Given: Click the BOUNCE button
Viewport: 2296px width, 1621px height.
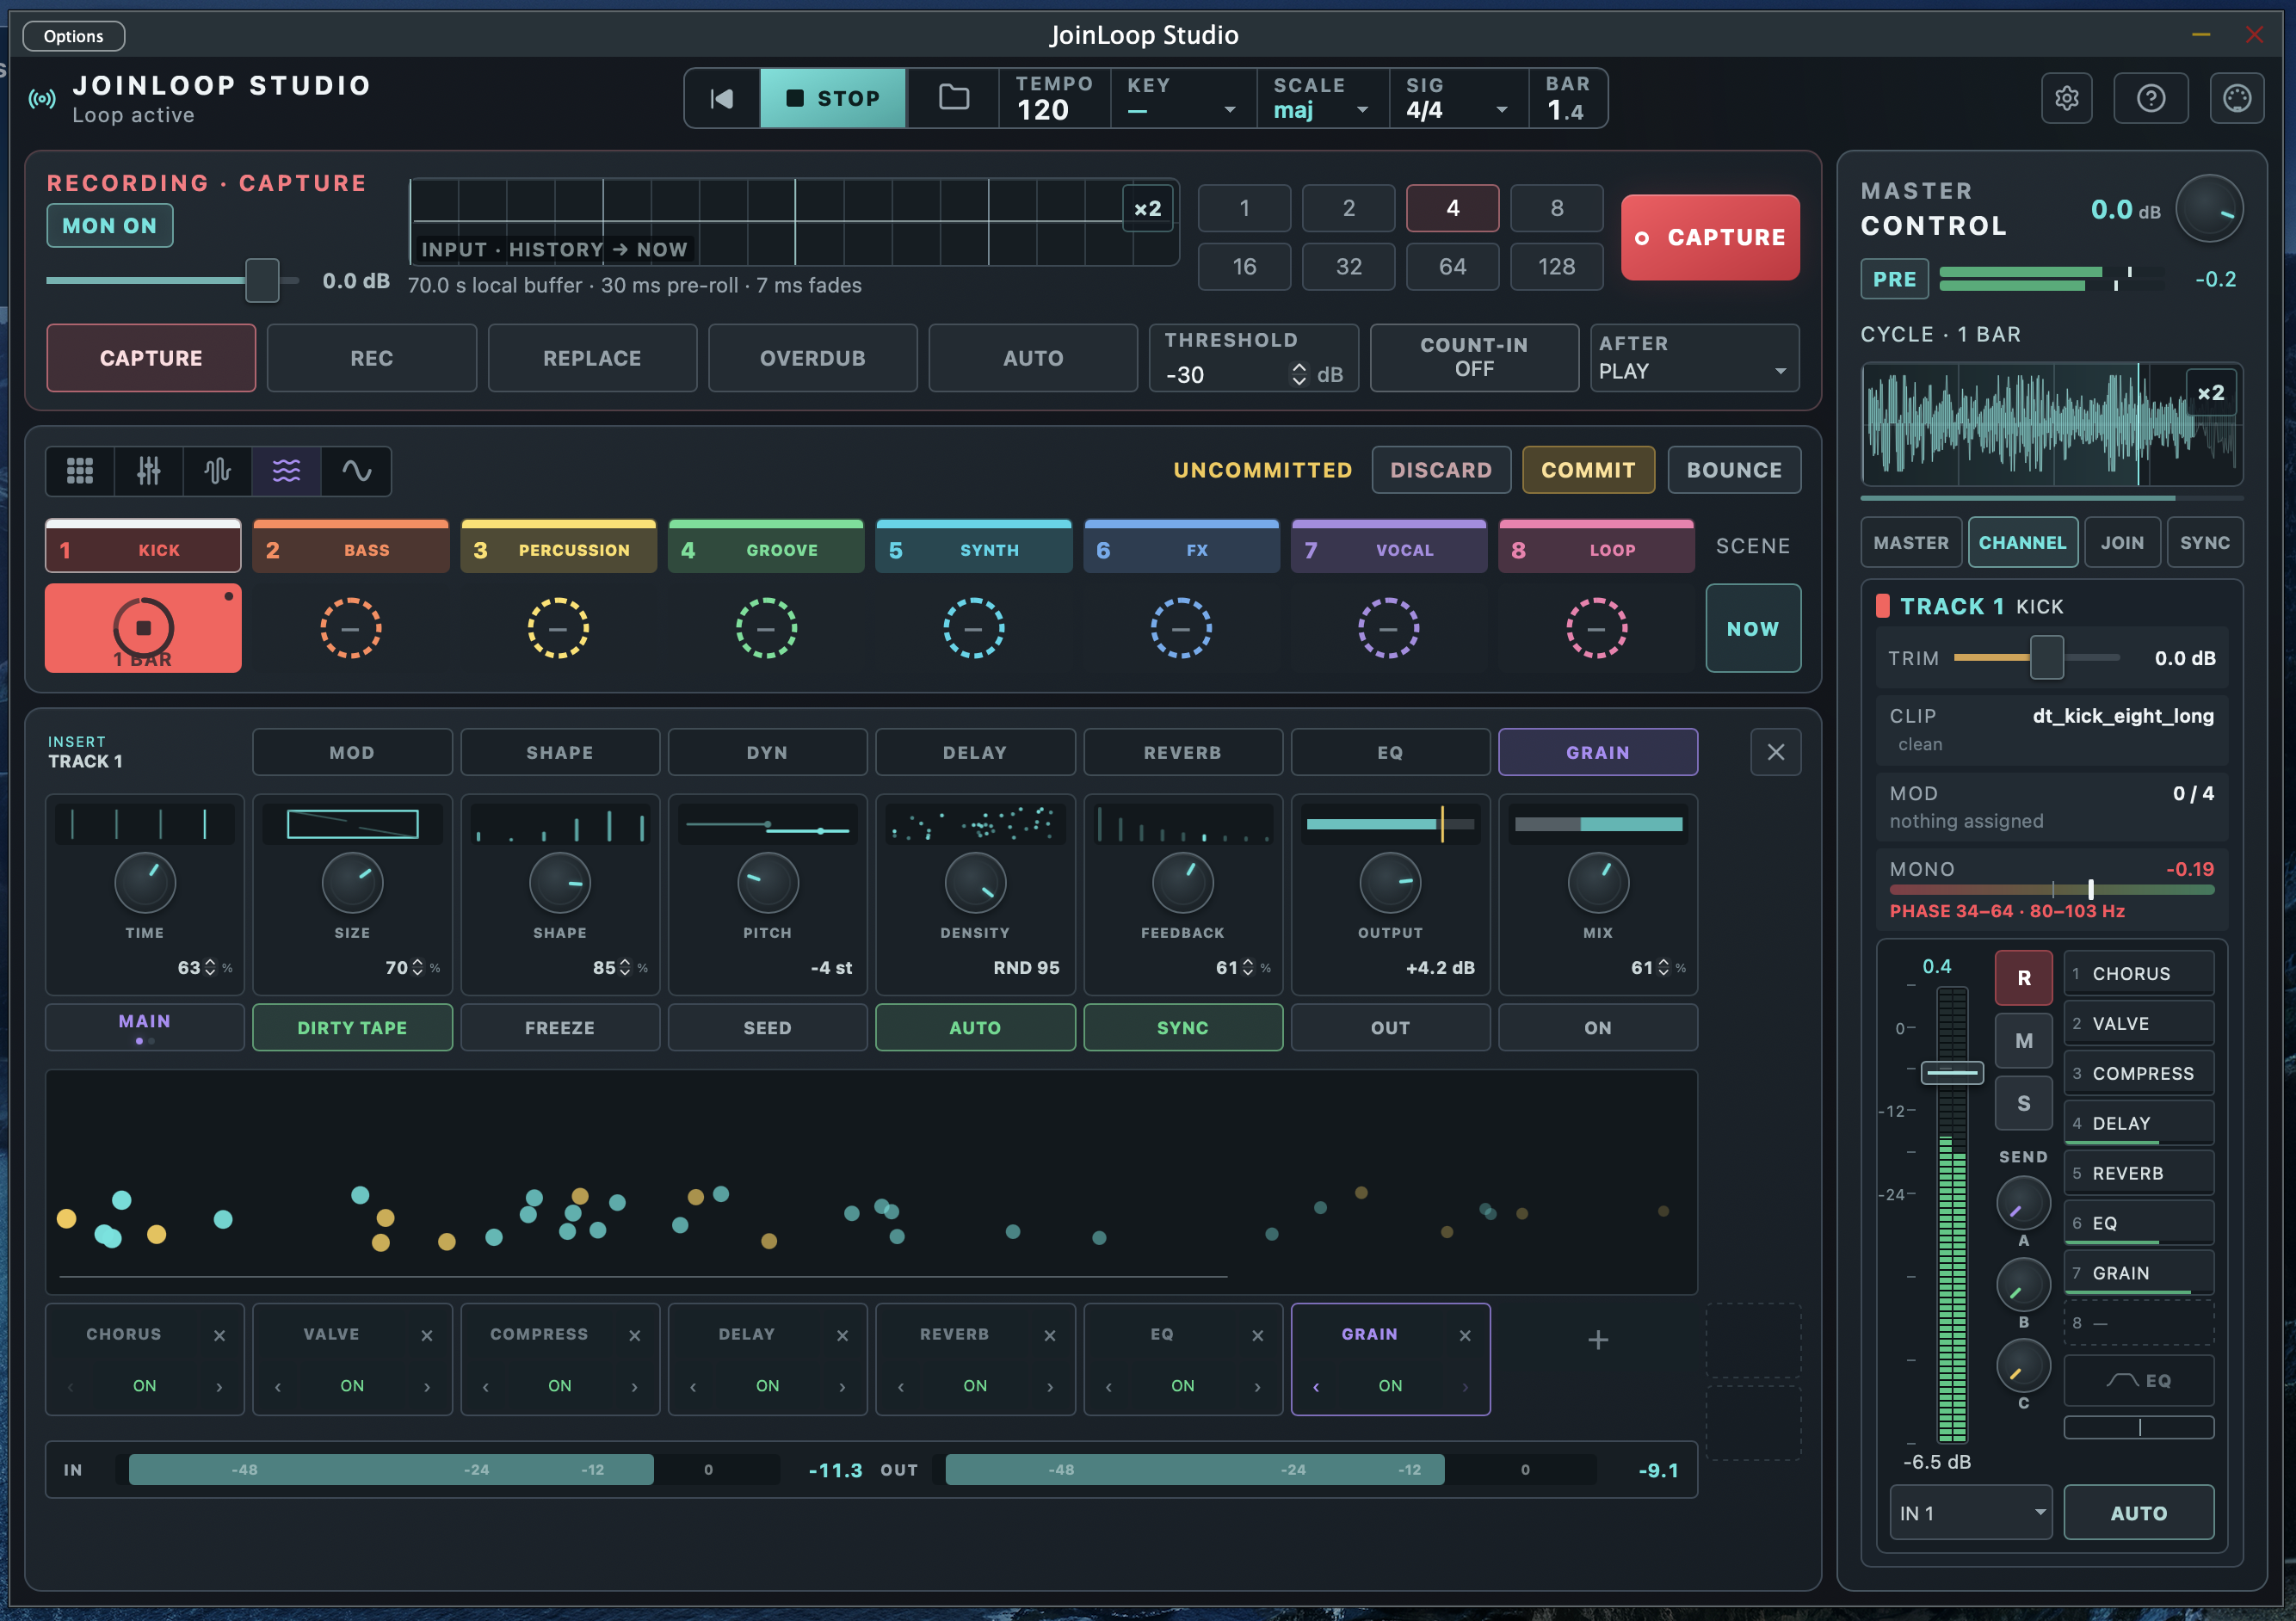Looking at the screenshot, I should coord(1734,470).
